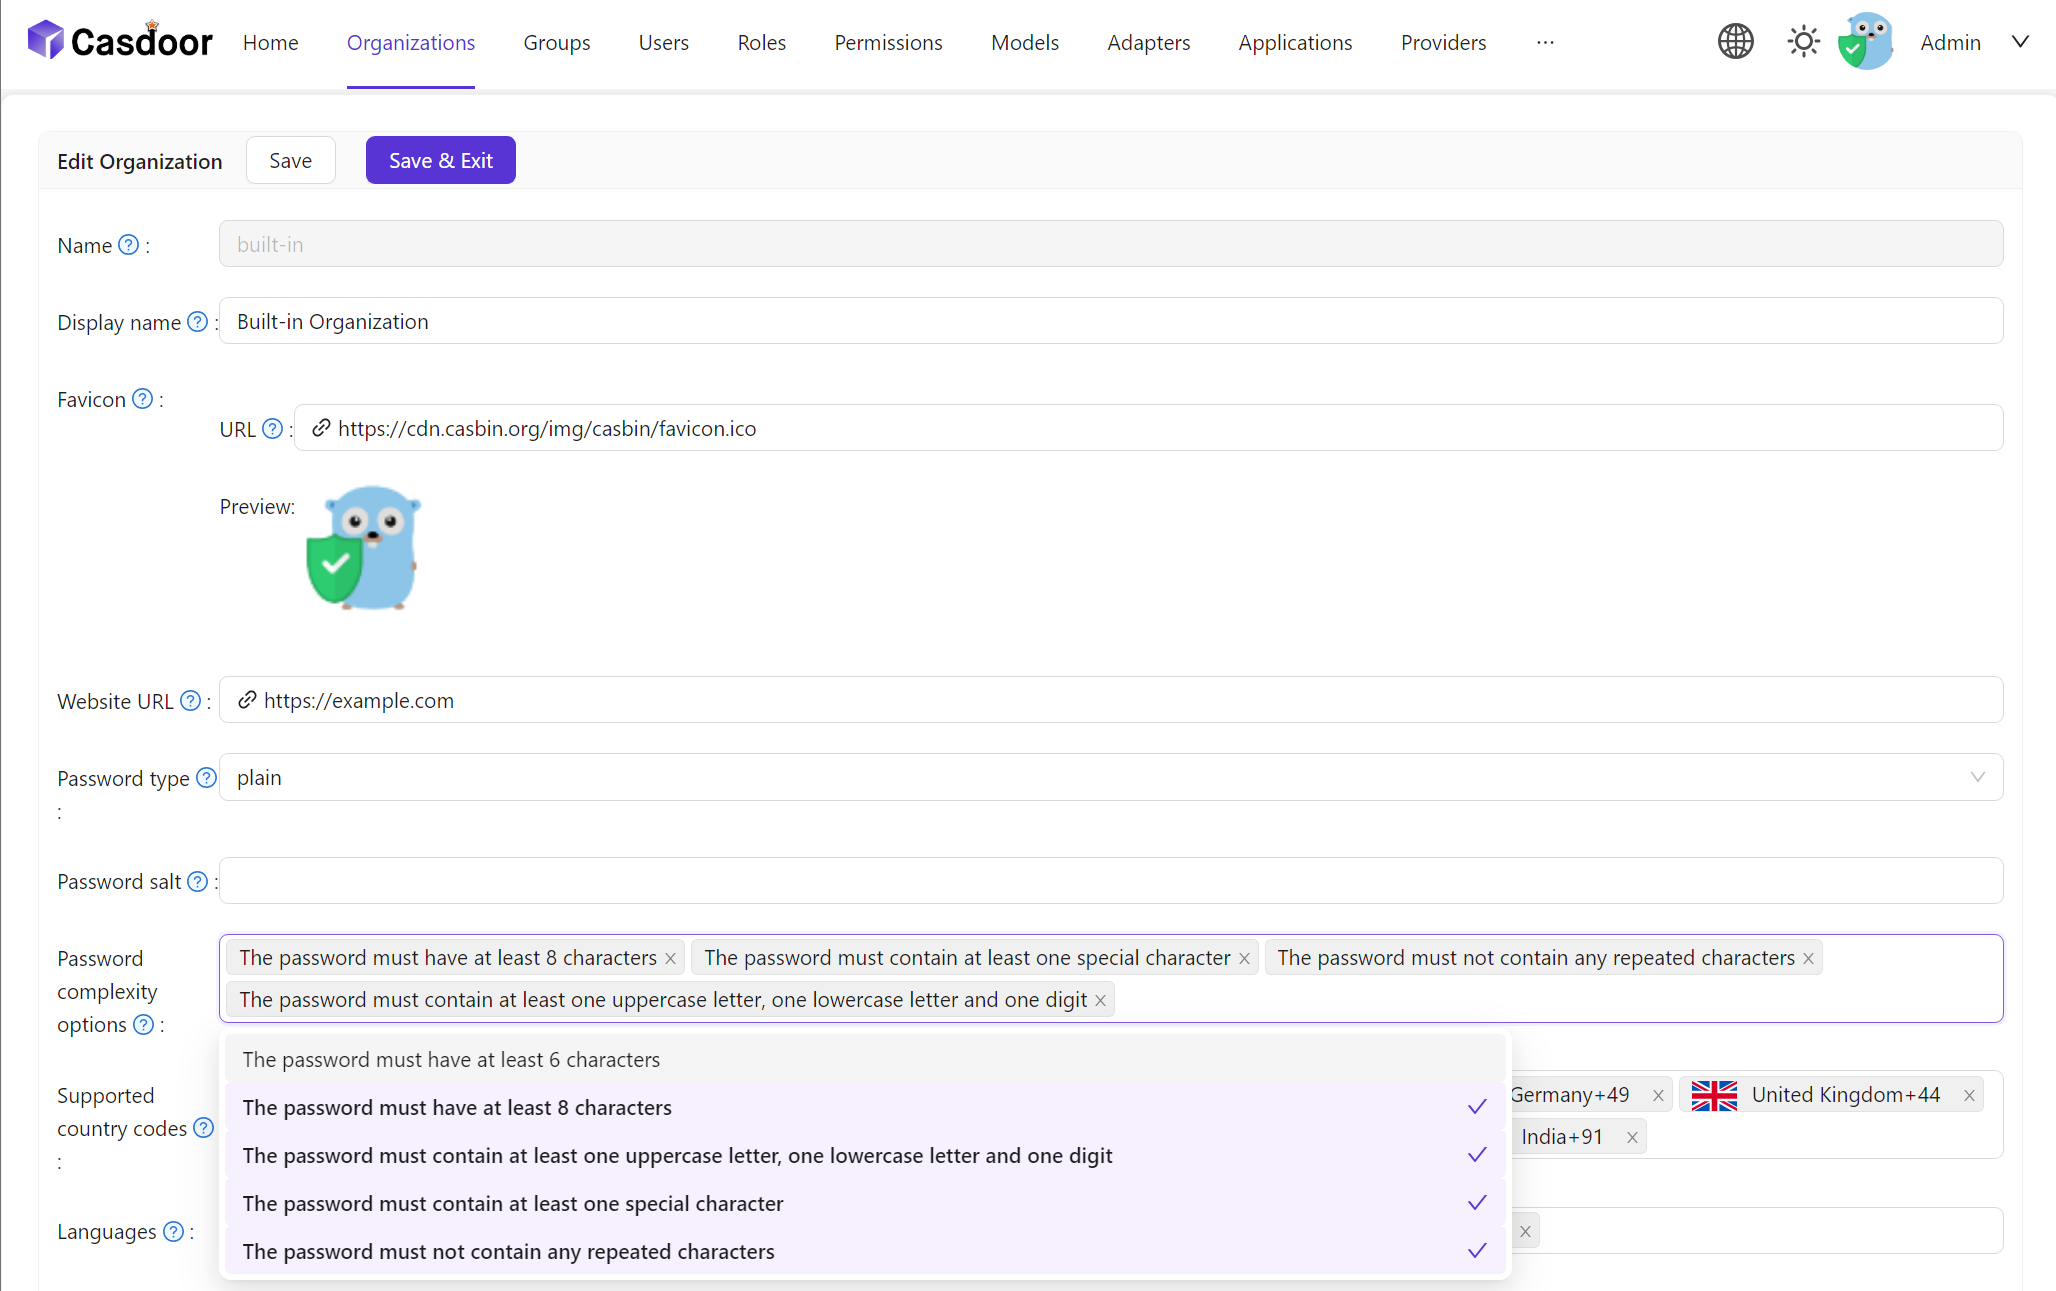Click the Save button
Viewport: 2056px width, 1291px height.
point(291,161)
